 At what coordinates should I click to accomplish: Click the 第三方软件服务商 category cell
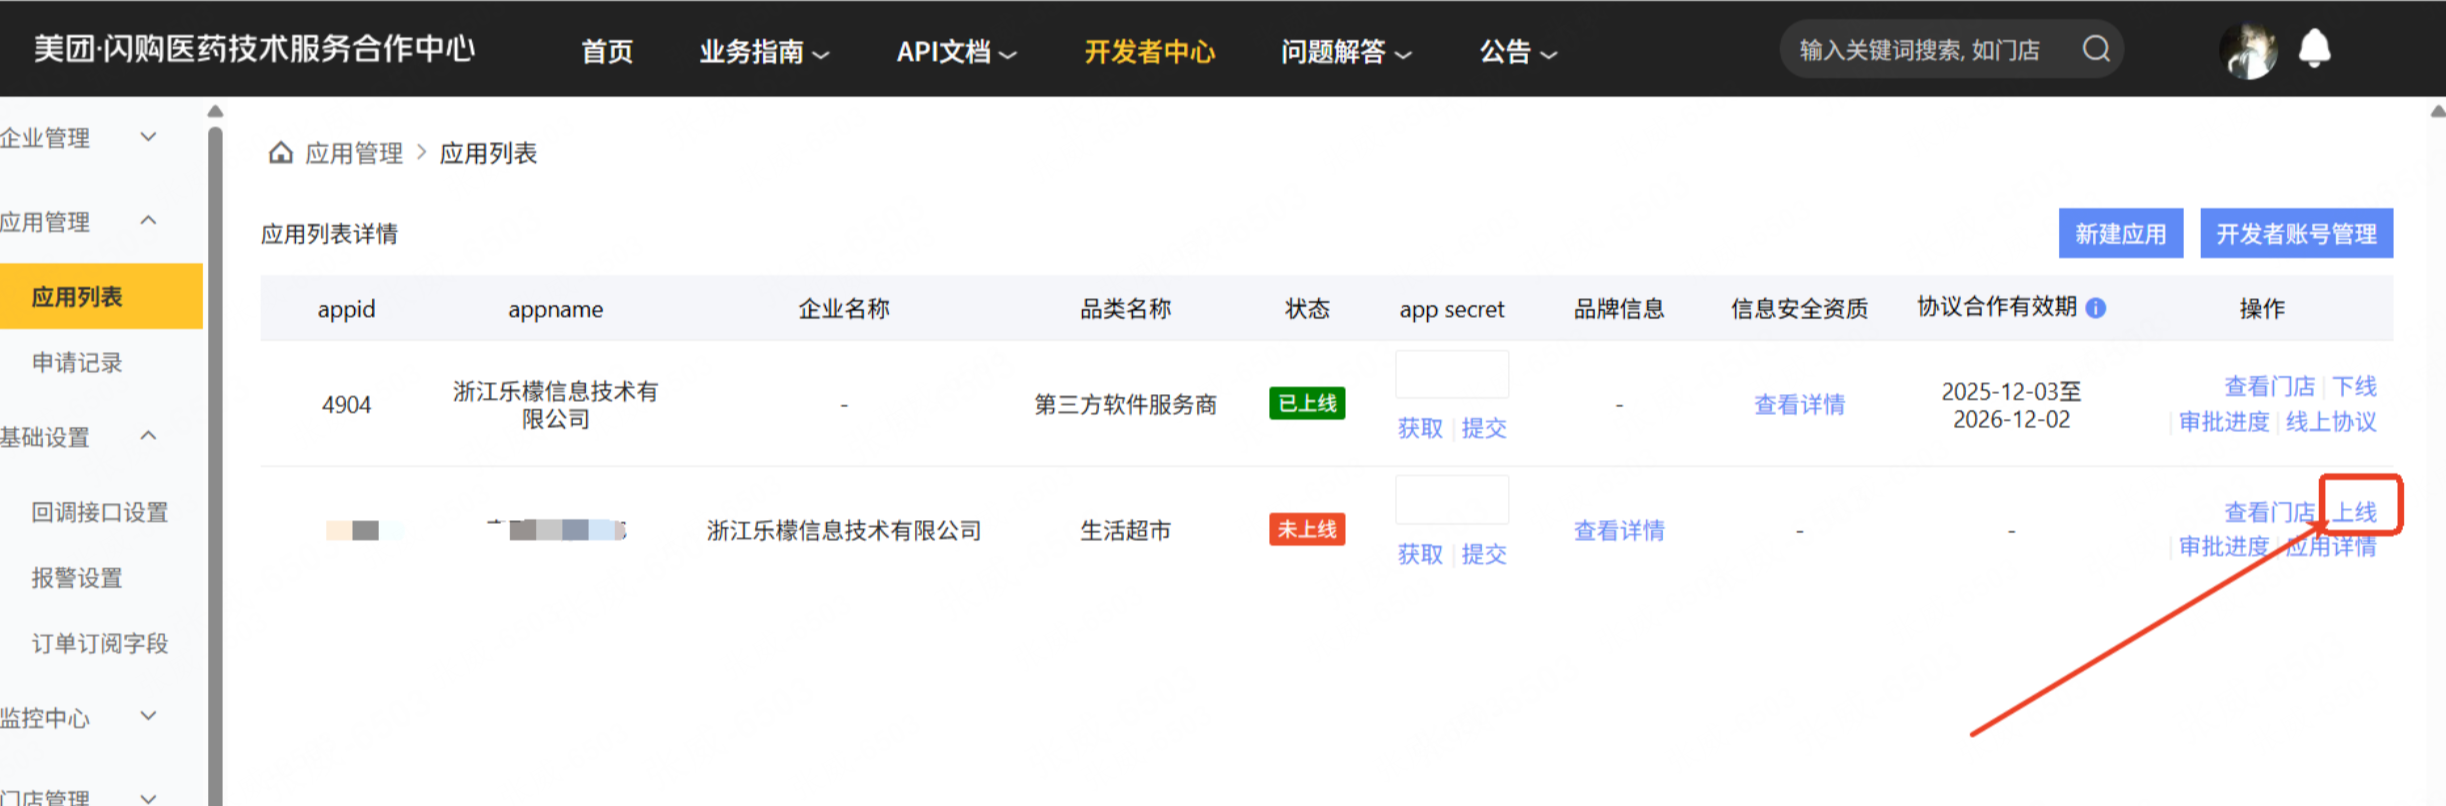pos(1125,404)
